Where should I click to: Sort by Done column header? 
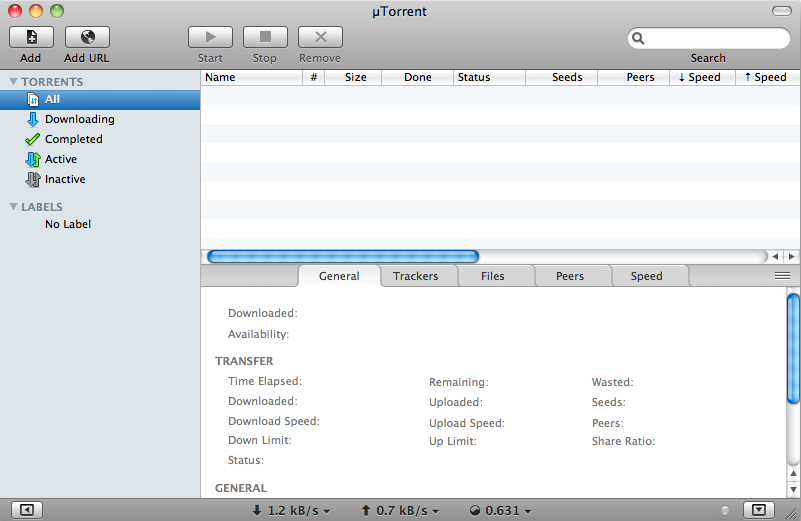point(418,77)
